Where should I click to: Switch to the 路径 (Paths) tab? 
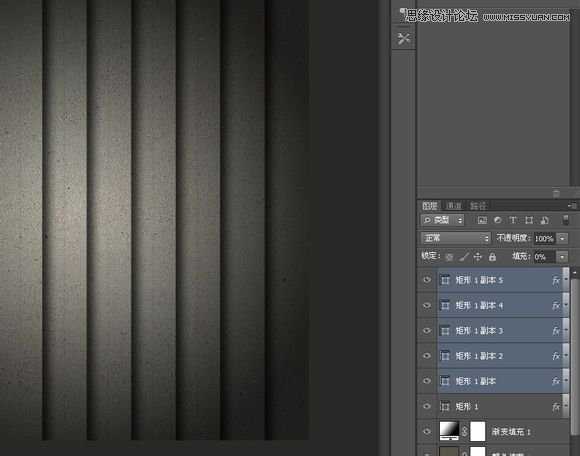(x=478, y=206)
